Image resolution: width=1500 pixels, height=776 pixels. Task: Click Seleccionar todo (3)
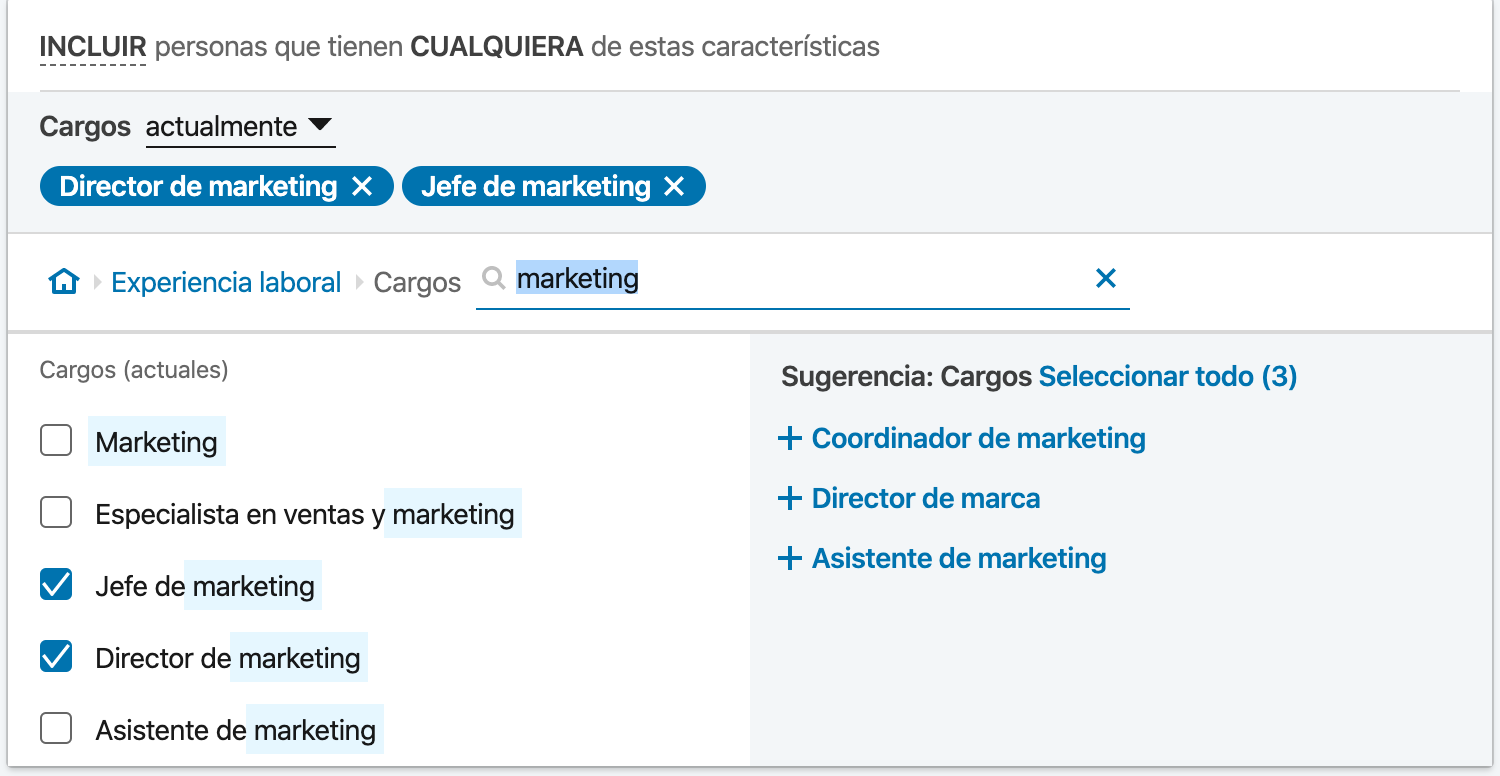[x=1167, y=377]
